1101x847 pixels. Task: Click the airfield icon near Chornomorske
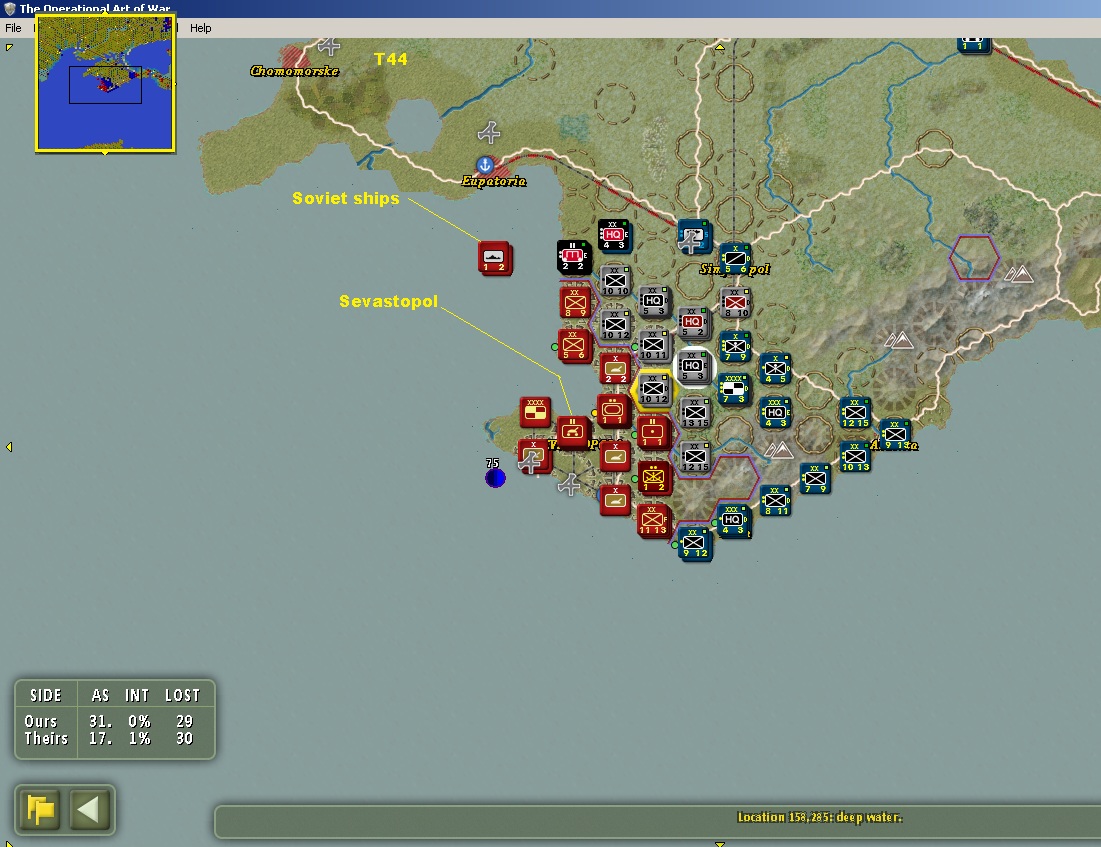click(329, 46)
